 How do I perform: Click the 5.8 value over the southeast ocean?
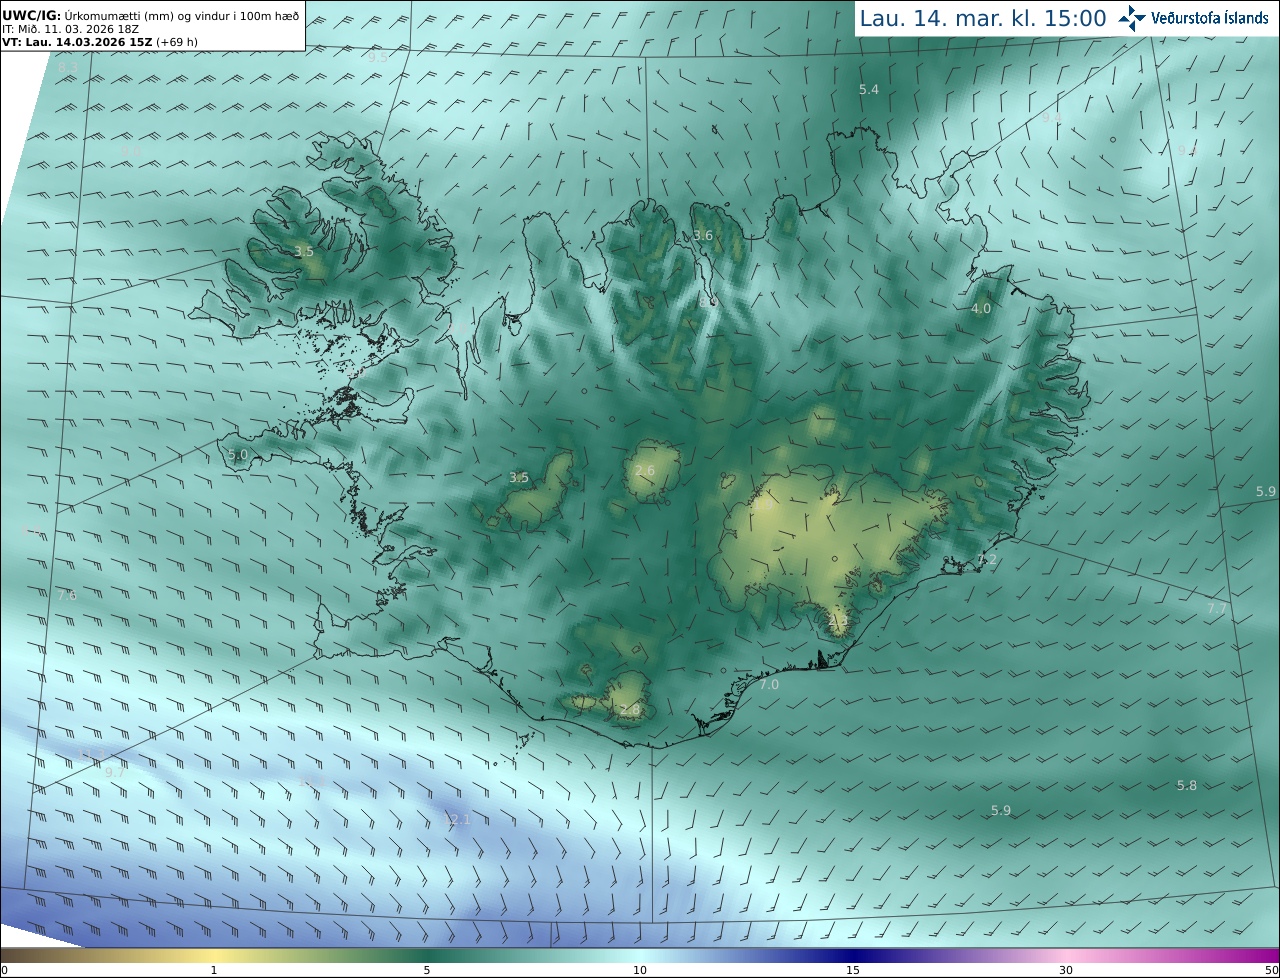[1186, 785]
